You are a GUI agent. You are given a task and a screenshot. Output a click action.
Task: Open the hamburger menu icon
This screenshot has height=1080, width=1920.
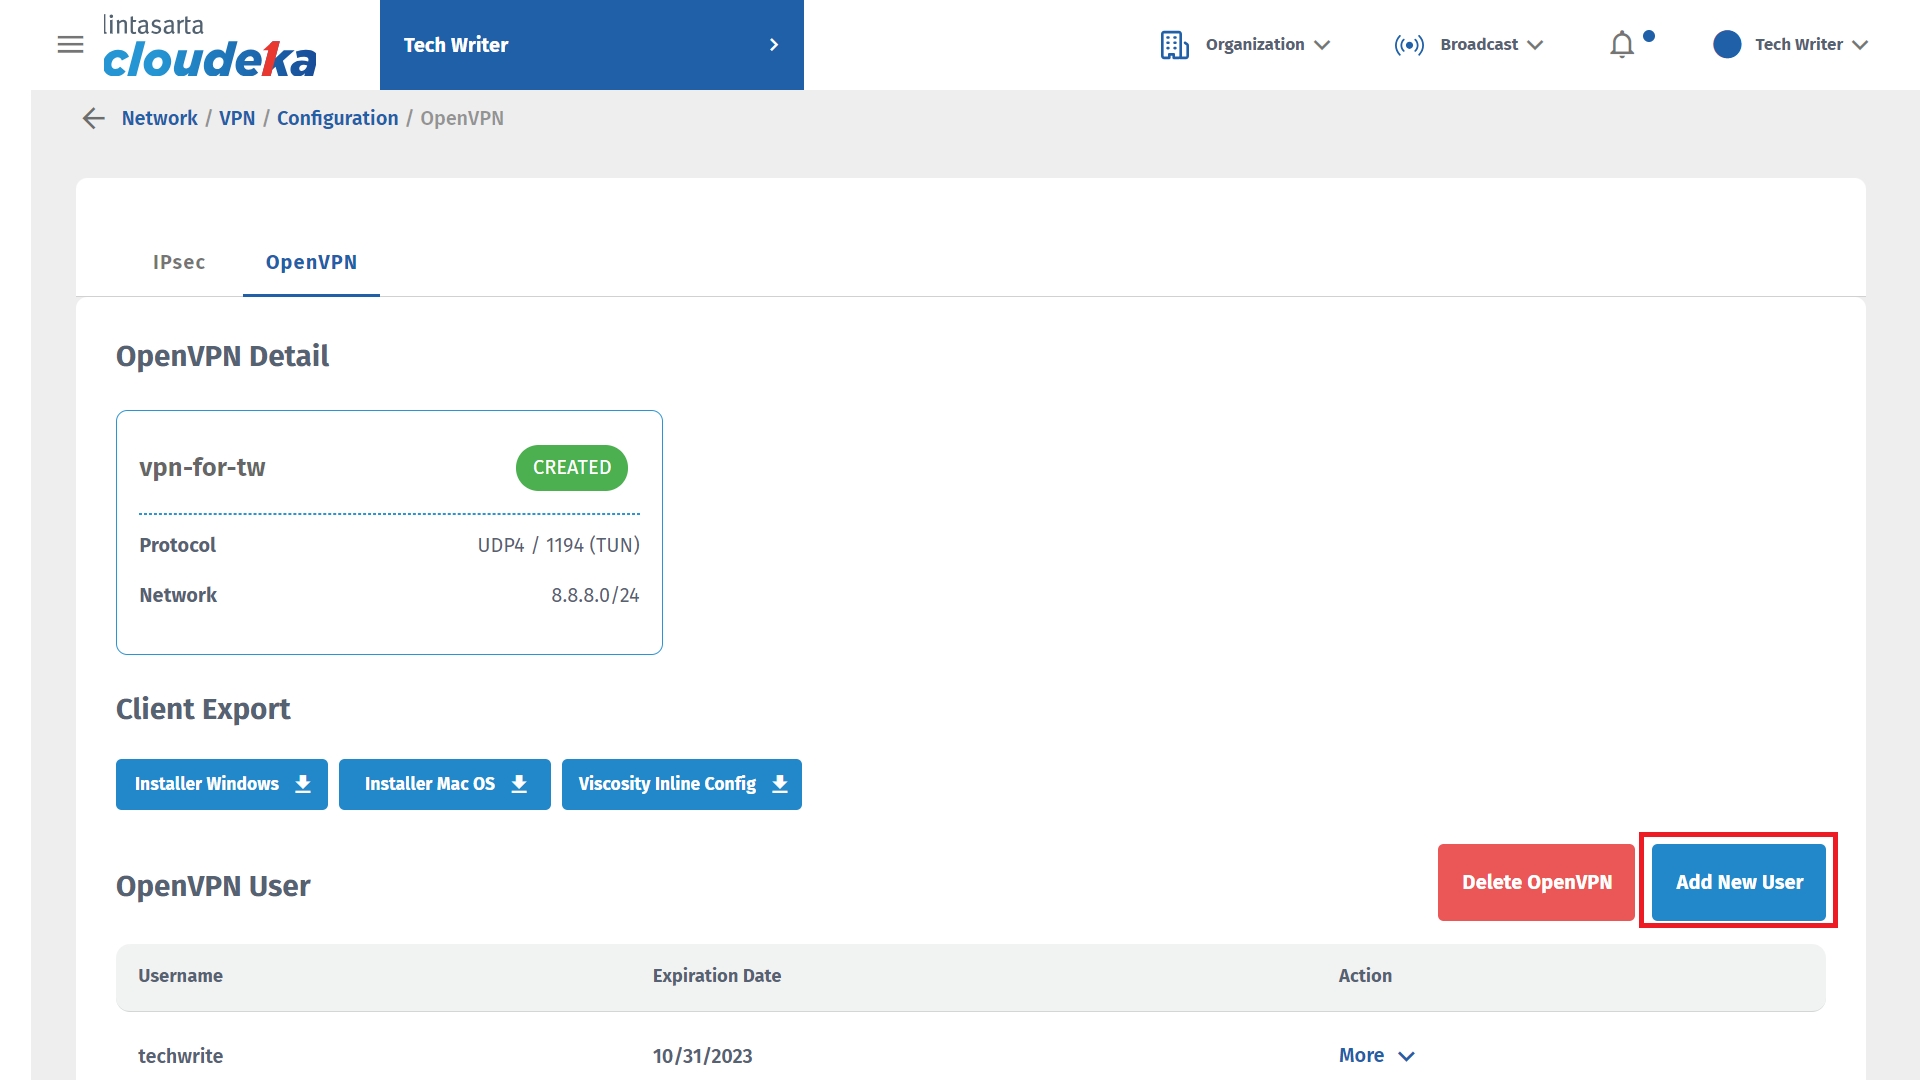[70, 45]
